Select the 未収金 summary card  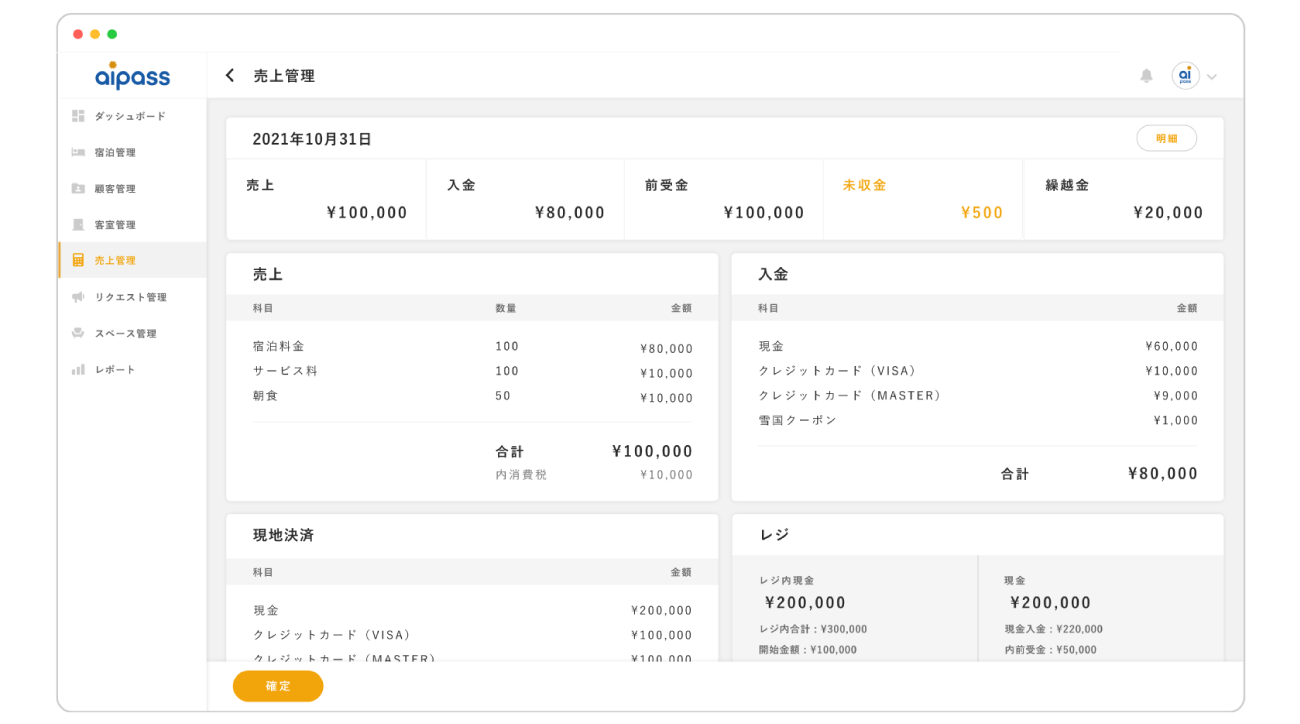(x=922, y=199)
